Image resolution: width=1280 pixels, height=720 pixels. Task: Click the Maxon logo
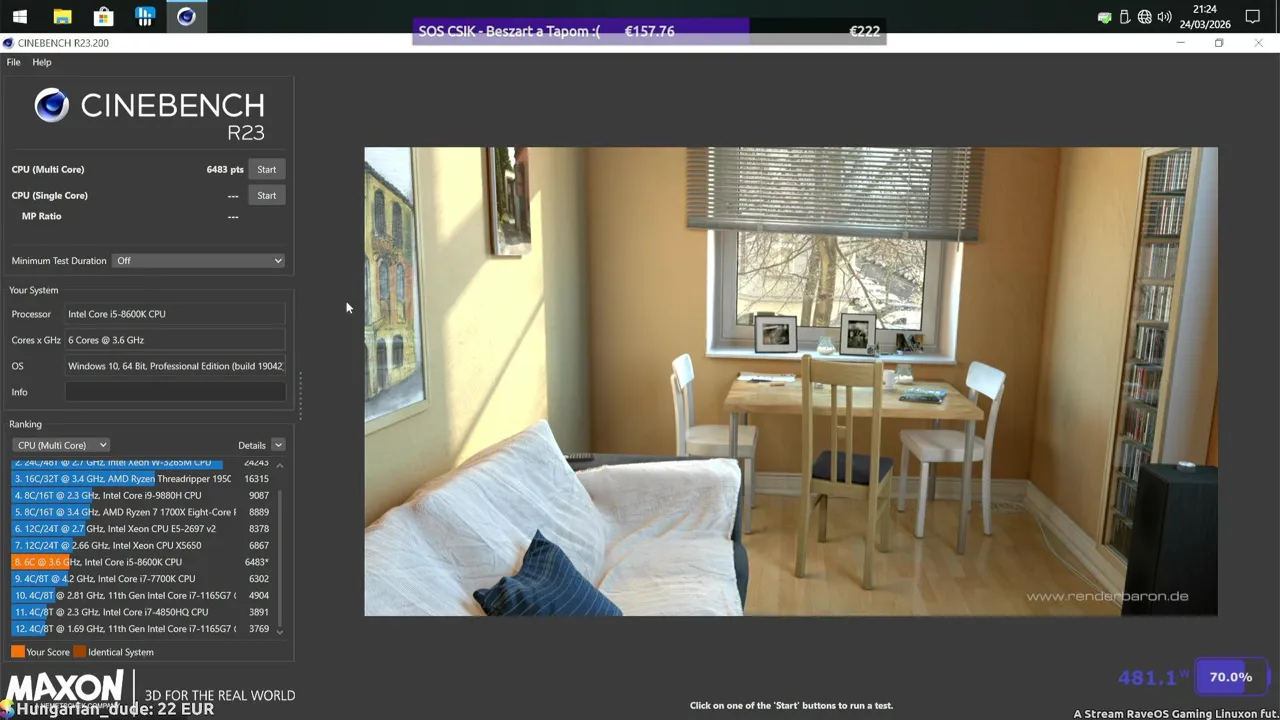tap(66, 688)
